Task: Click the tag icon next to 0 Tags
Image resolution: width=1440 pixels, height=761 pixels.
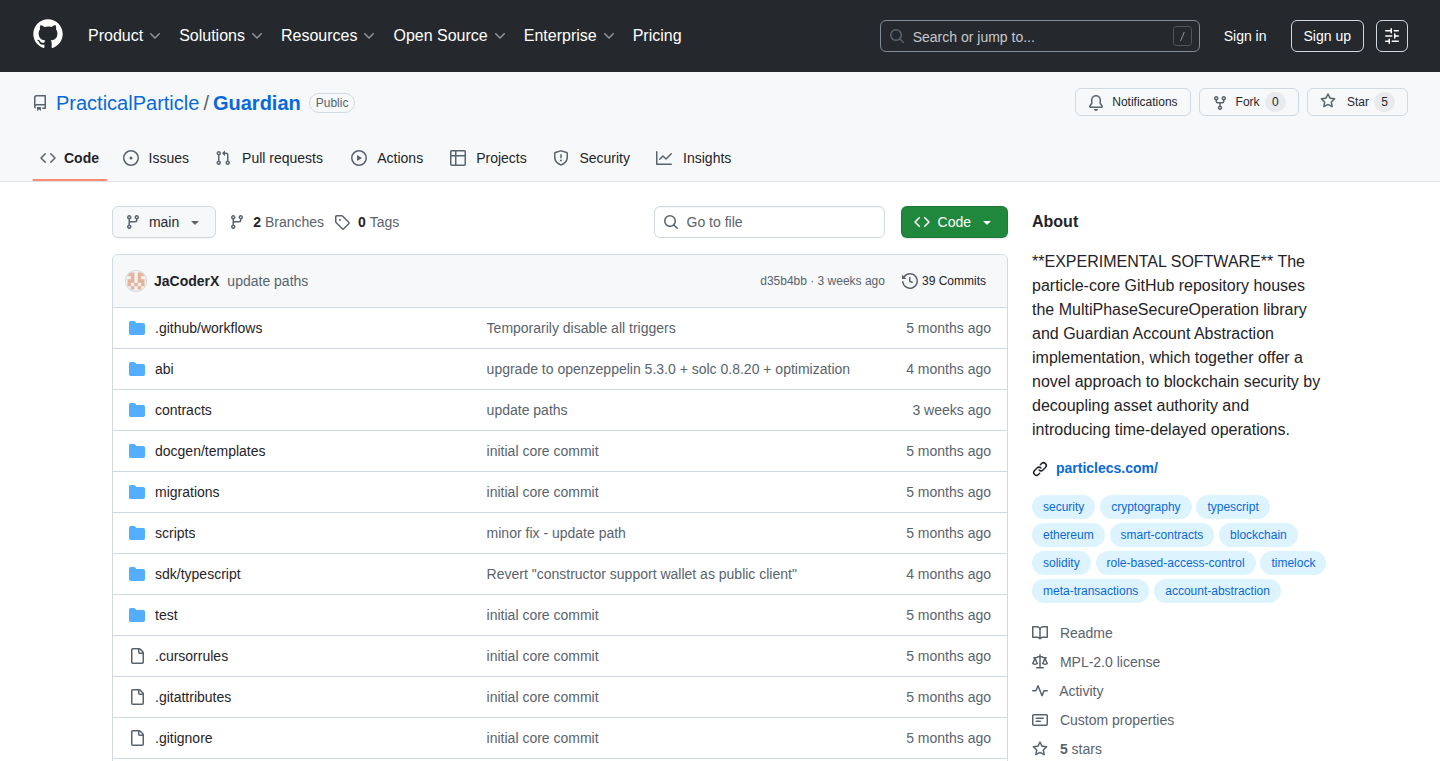Action: click(342, 222)
